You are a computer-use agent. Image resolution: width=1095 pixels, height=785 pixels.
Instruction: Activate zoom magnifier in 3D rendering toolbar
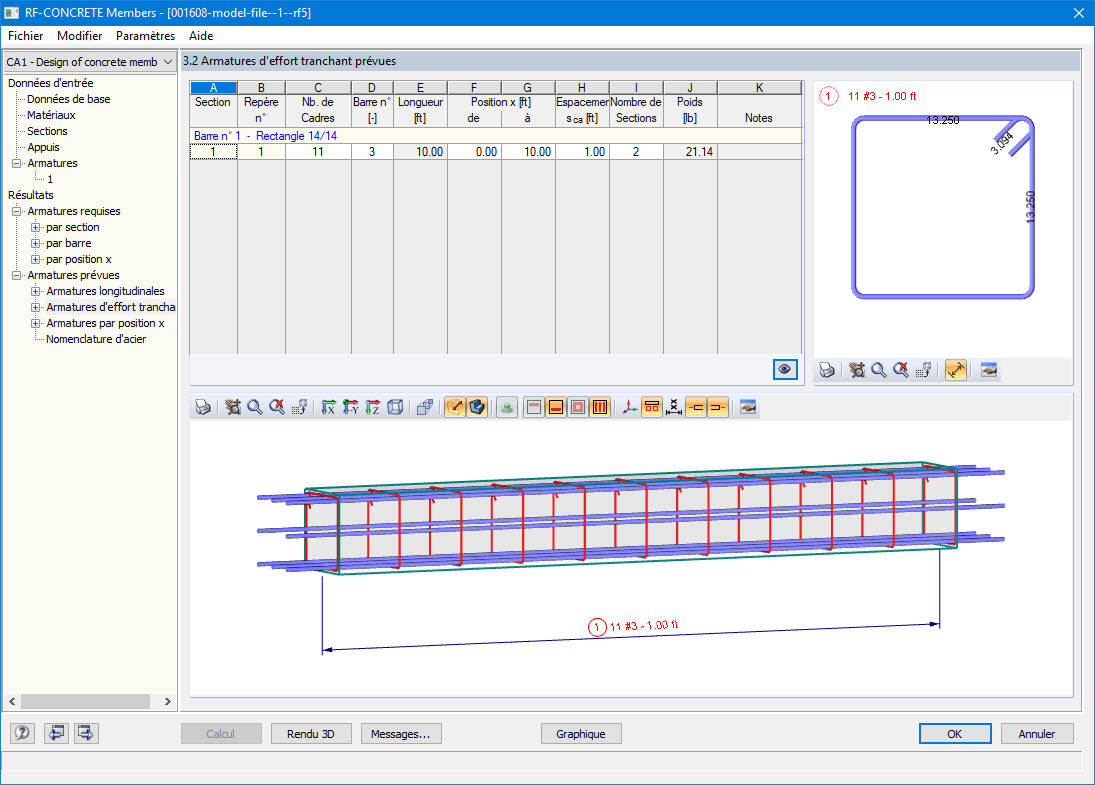pyautogui.click(x=255, y=407)
